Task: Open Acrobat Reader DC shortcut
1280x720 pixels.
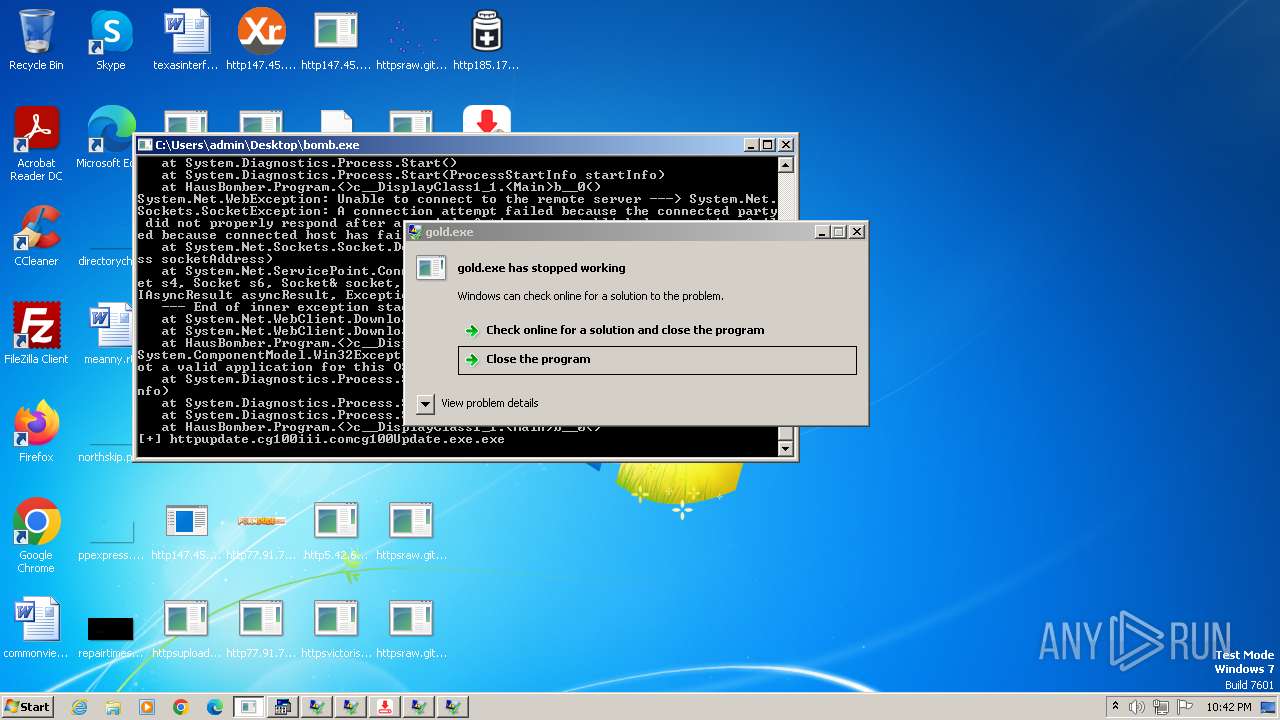Action: pyautogui.click(x=36, y=143)
